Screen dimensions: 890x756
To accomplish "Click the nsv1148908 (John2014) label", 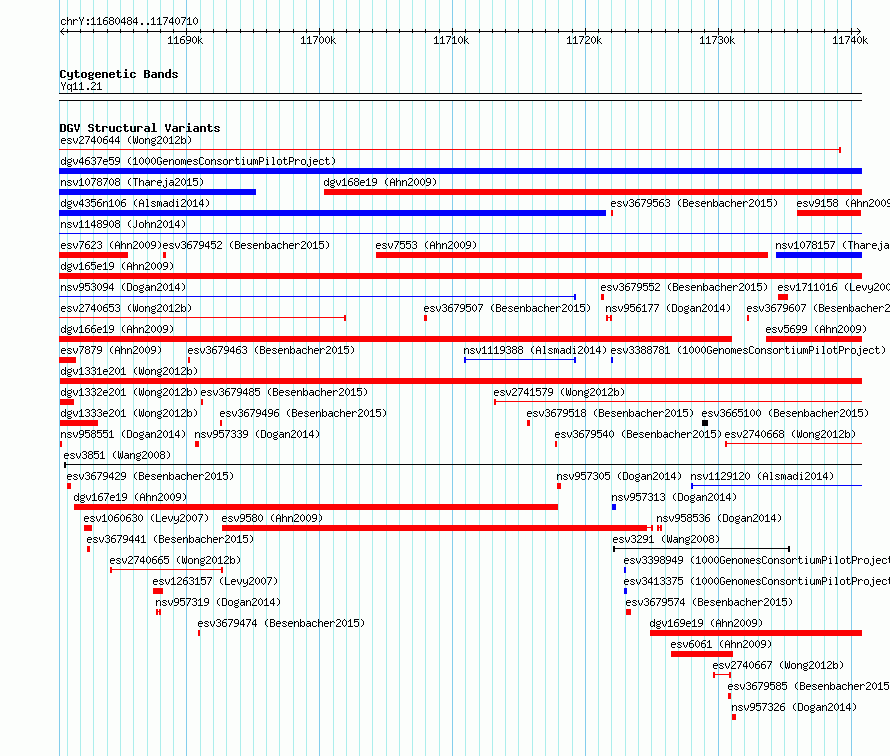I will tap(123, 224).
